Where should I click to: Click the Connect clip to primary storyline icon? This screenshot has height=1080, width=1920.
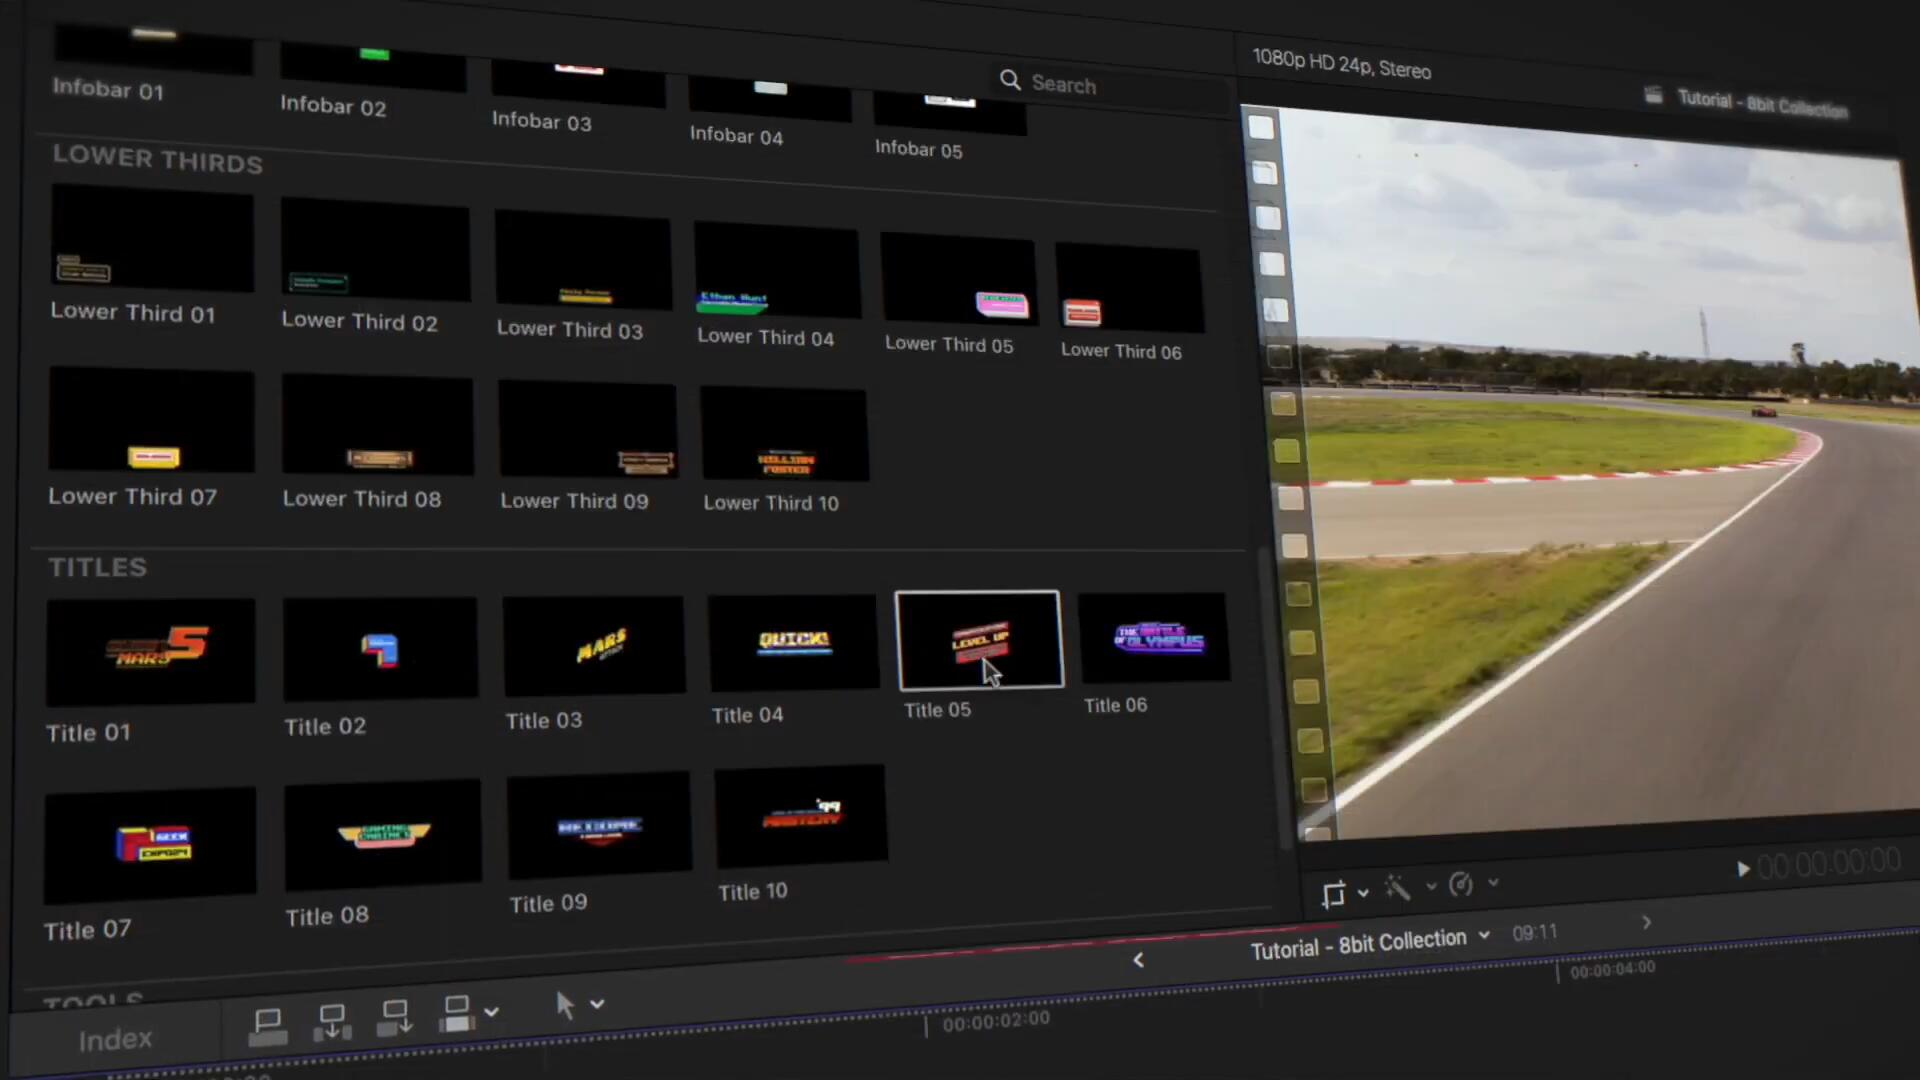268,1026
